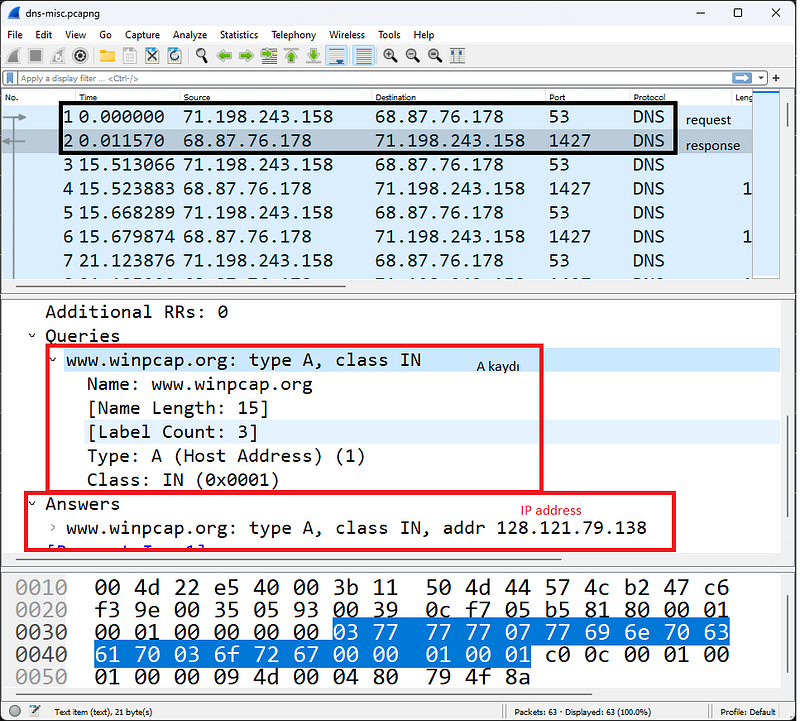Select 'Type: A (Host Address) (1)' field
The width and height of the screenshot is (800, 721).
[226, 456]
